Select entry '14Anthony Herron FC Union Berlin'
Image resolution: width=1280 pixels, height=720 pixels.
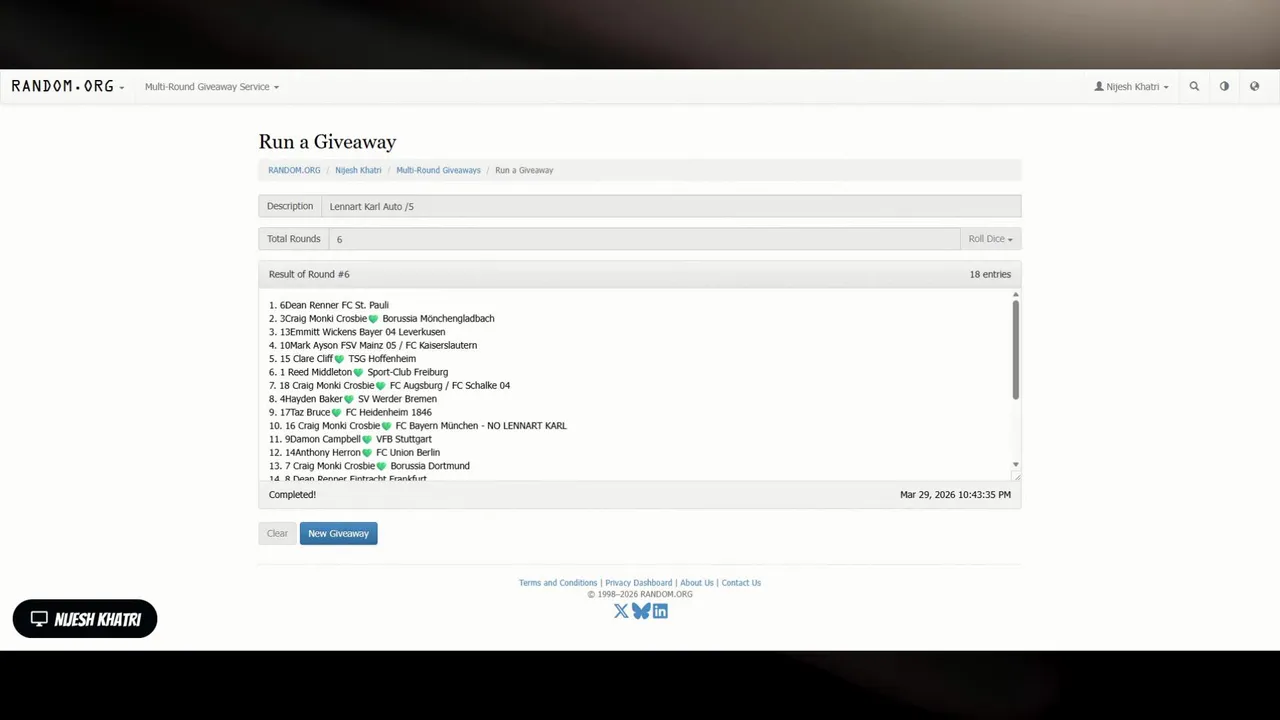354,453
